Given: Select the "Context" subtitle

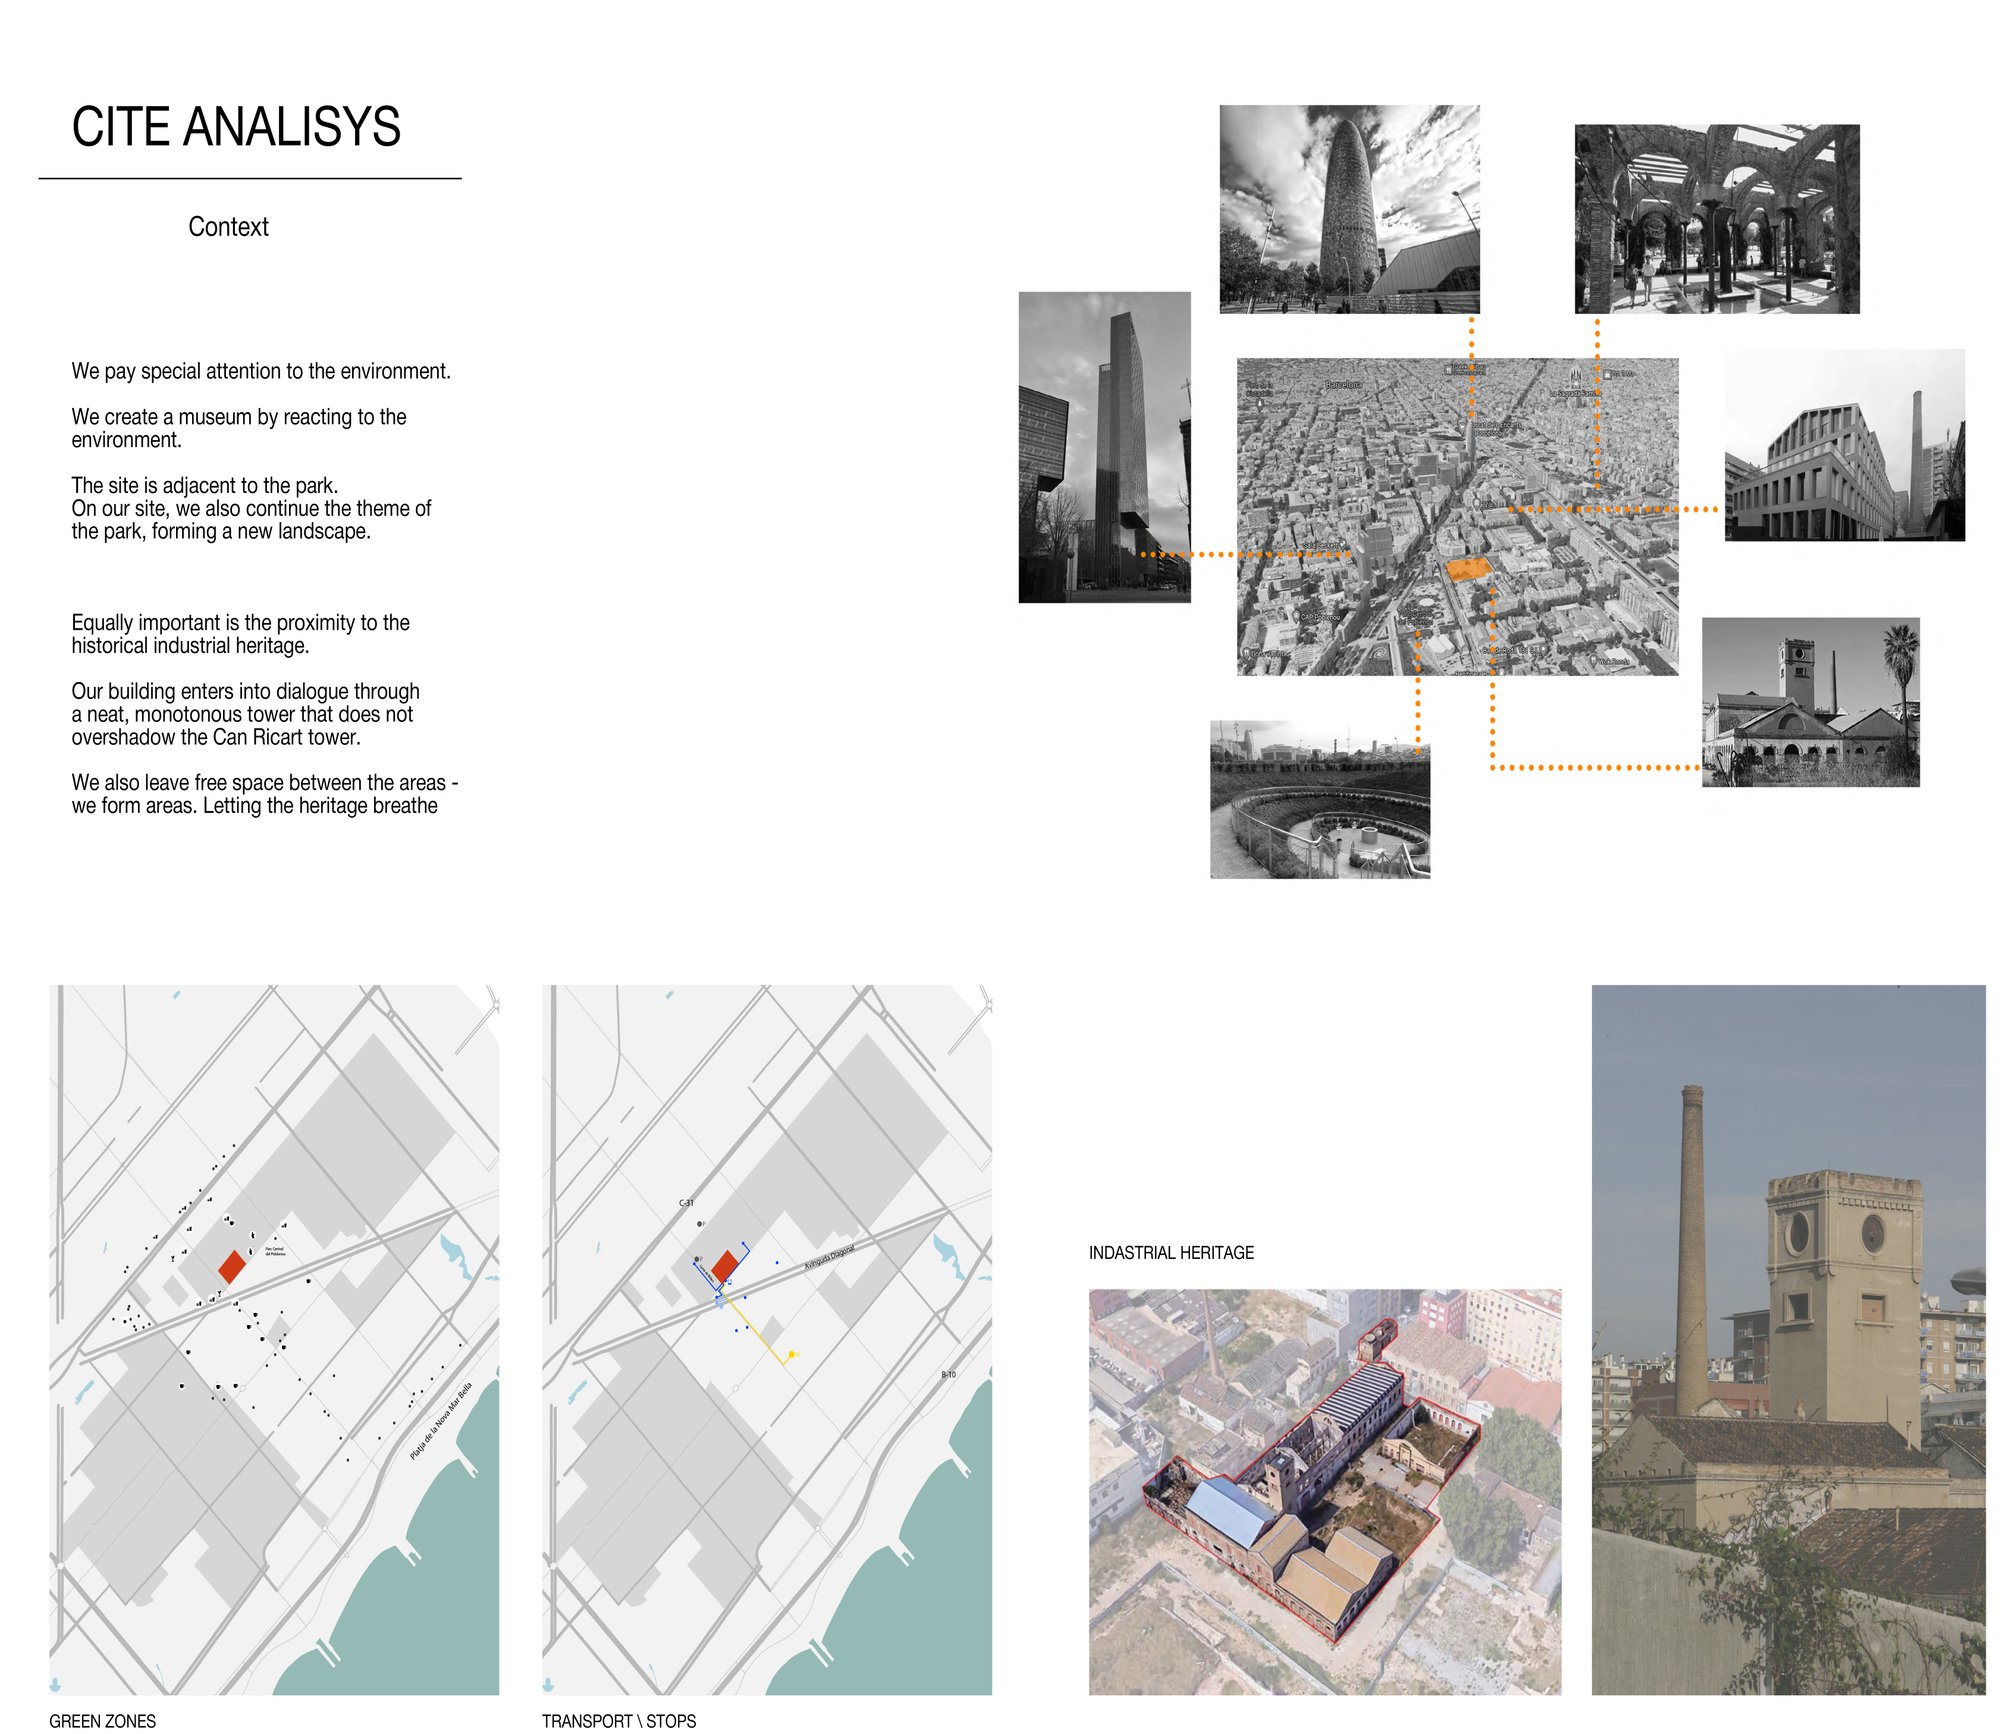Looking at the screenshot, I should 228,227.
